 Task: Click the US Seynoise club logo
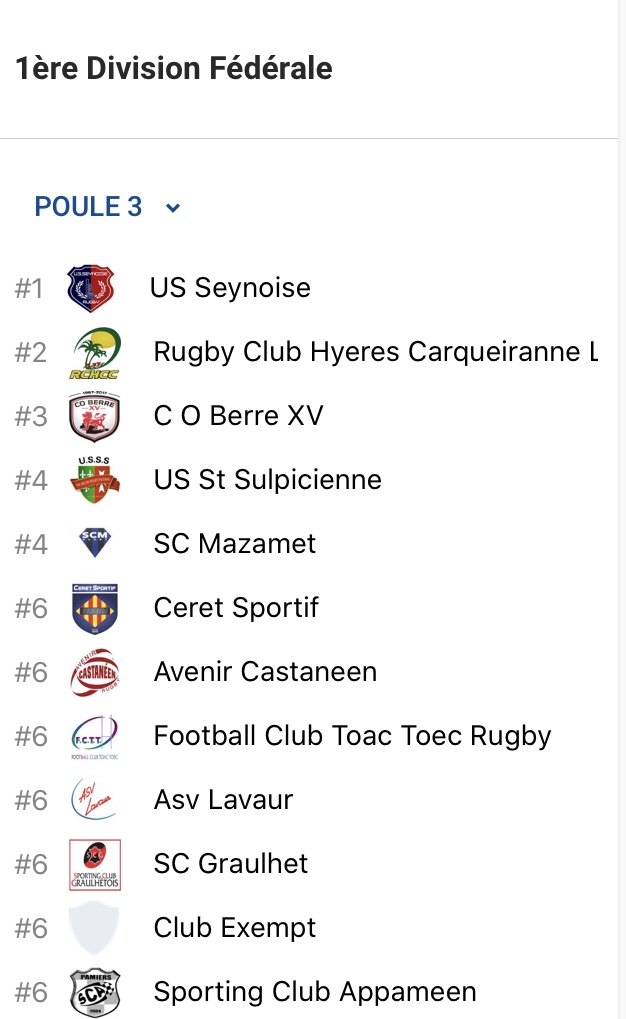pyautogui.click(x=91, y=289)
